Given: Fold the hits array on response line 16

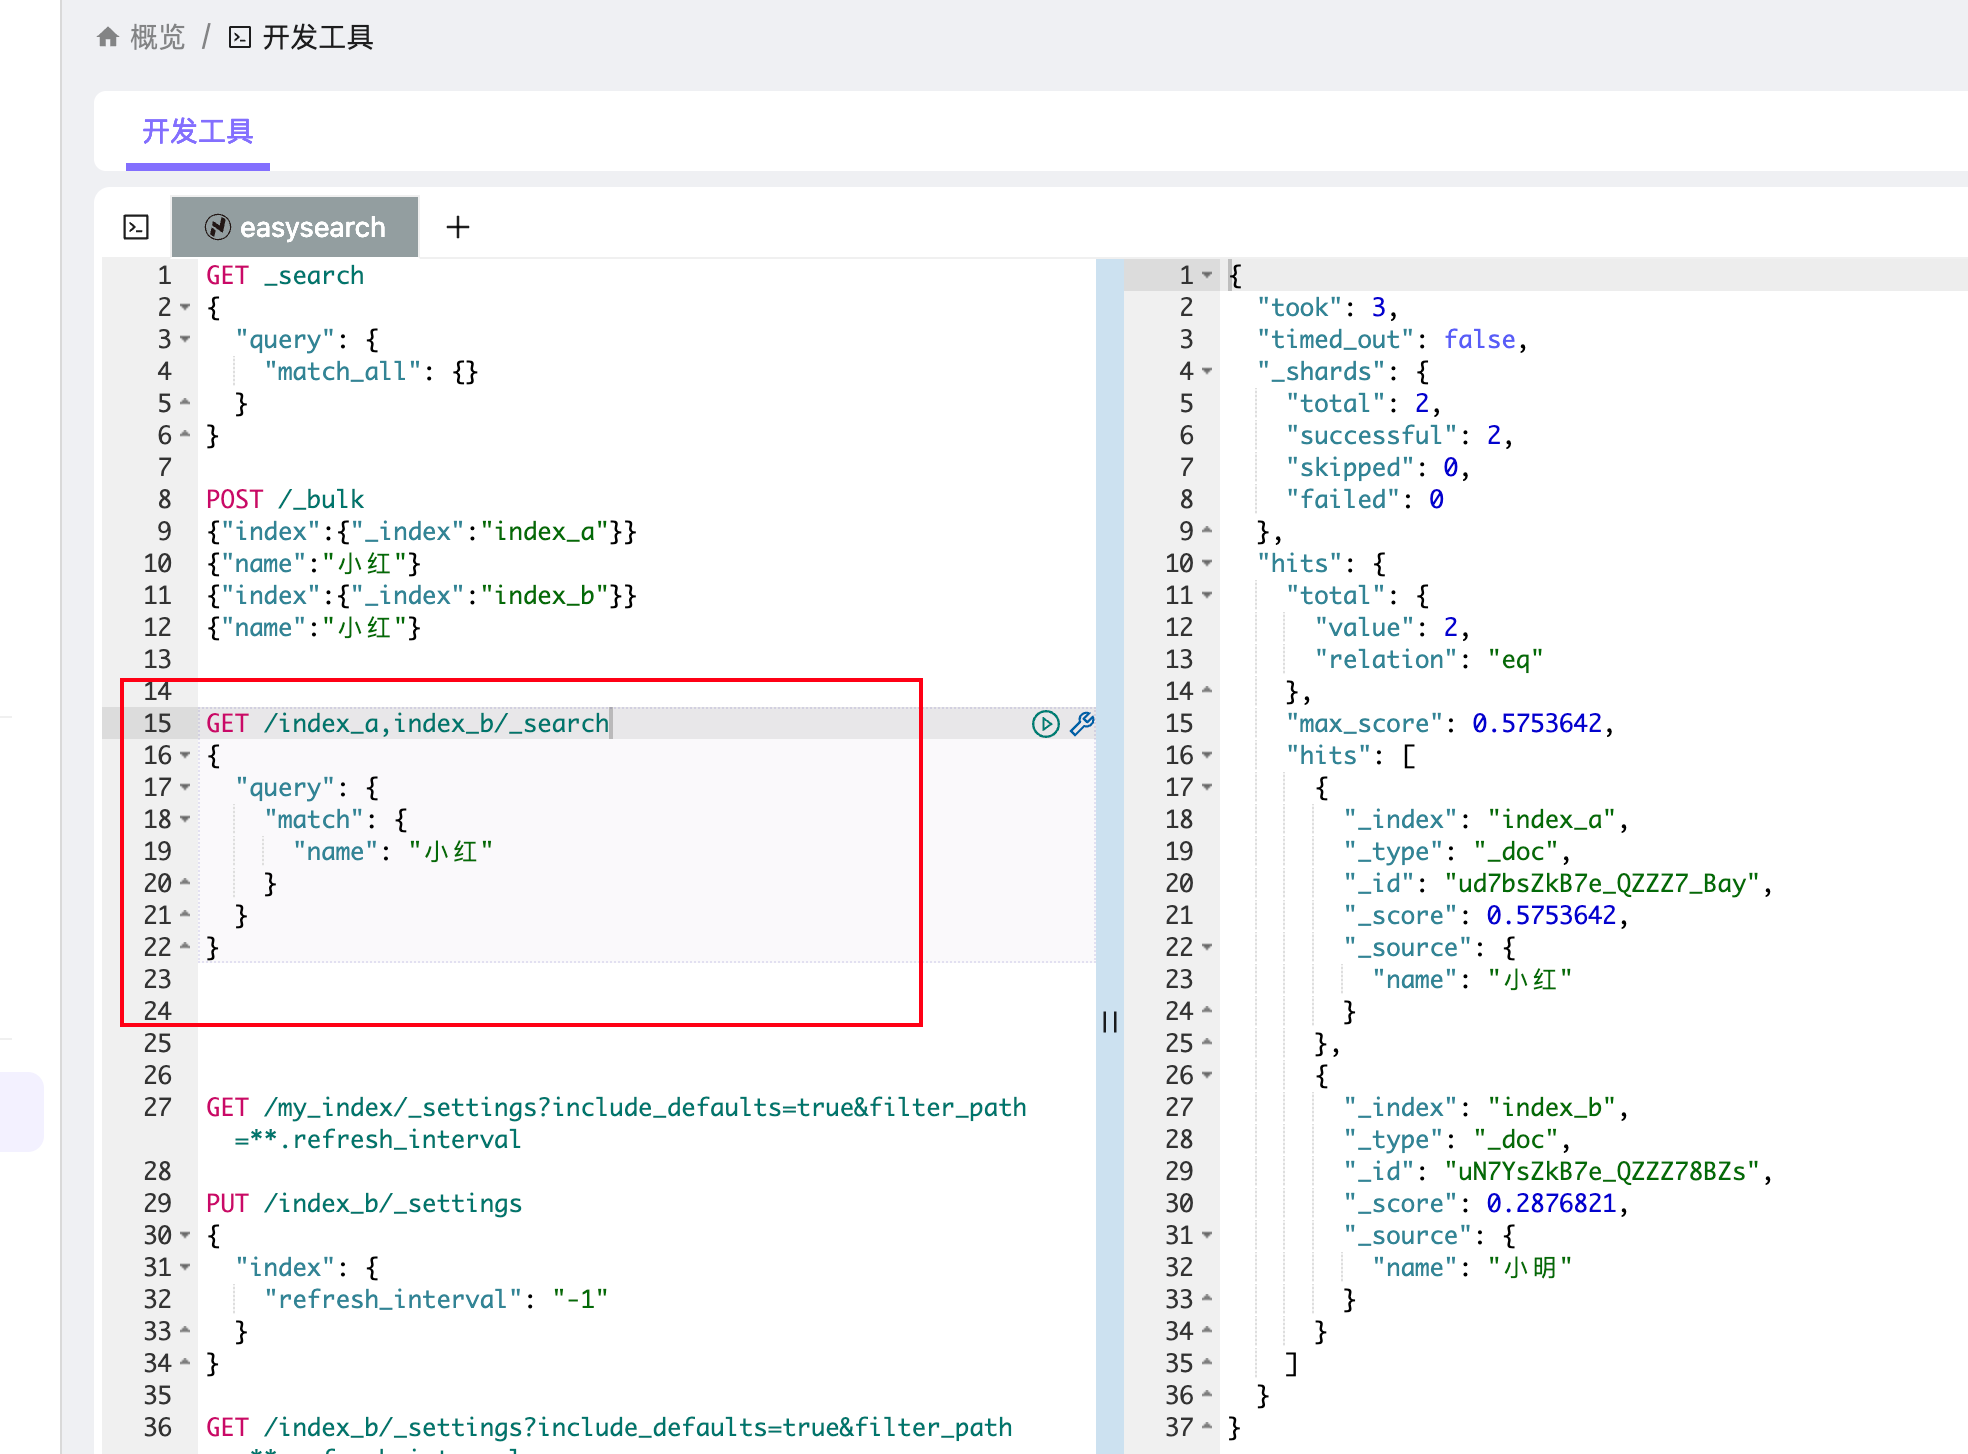Looking at the screenshot, I should coord(1207,756).
